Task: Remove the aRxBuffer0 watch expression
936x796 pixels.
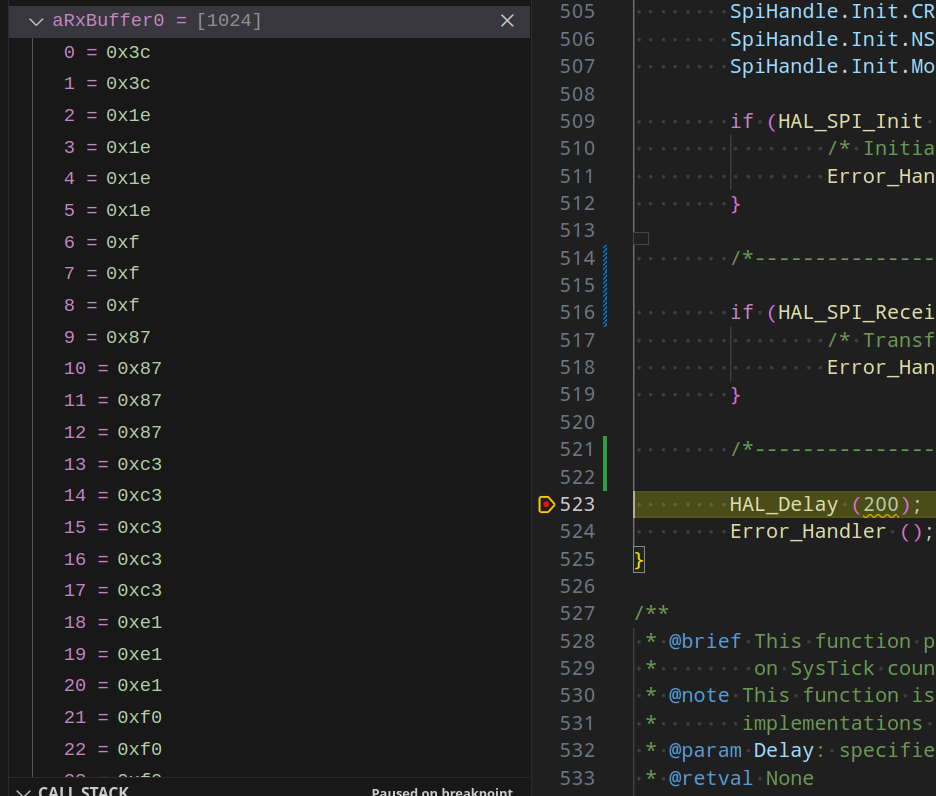Action: pyautogui.click(x=507, y=21)
